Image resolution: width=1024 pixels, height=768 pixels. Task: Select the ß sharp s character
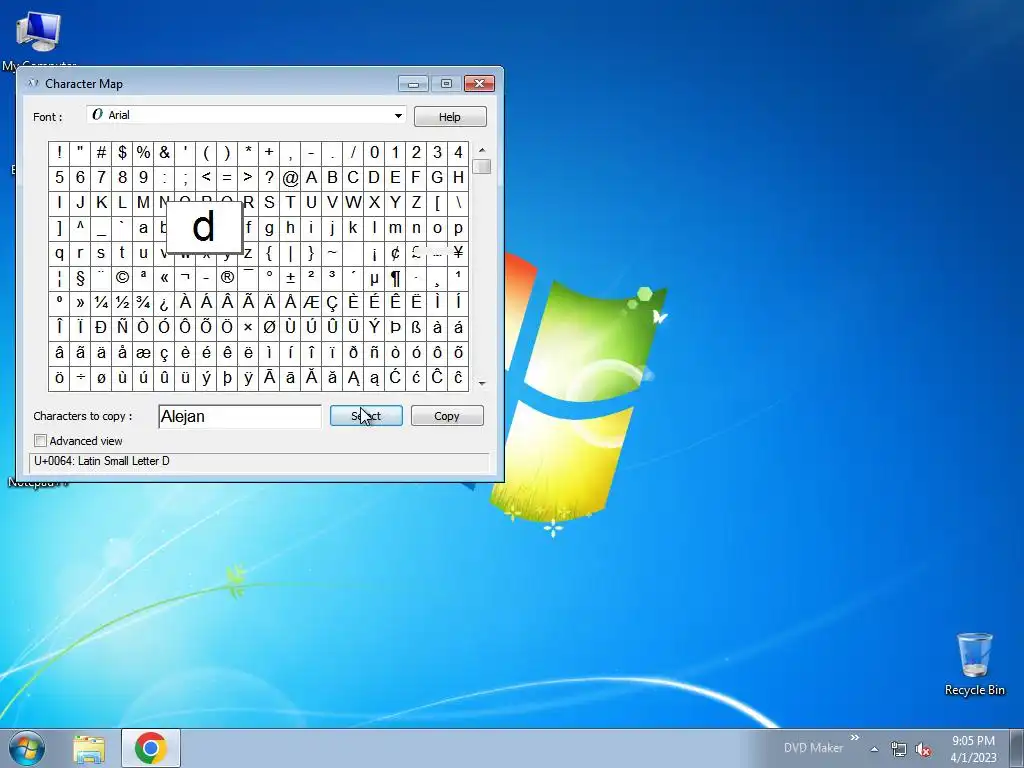coord(416,327)
